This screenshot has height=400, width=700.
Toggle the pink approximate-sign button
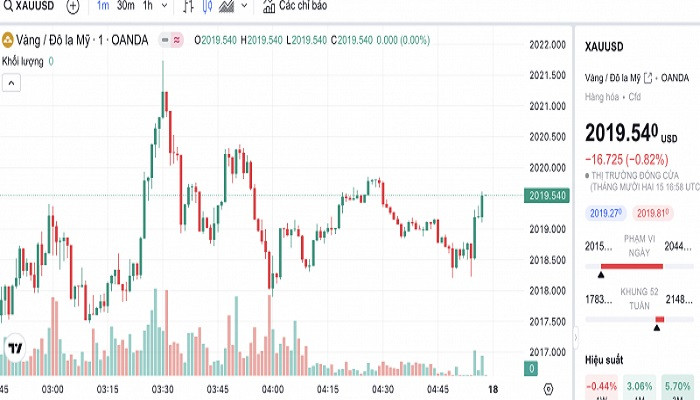[x=177, y=40]
